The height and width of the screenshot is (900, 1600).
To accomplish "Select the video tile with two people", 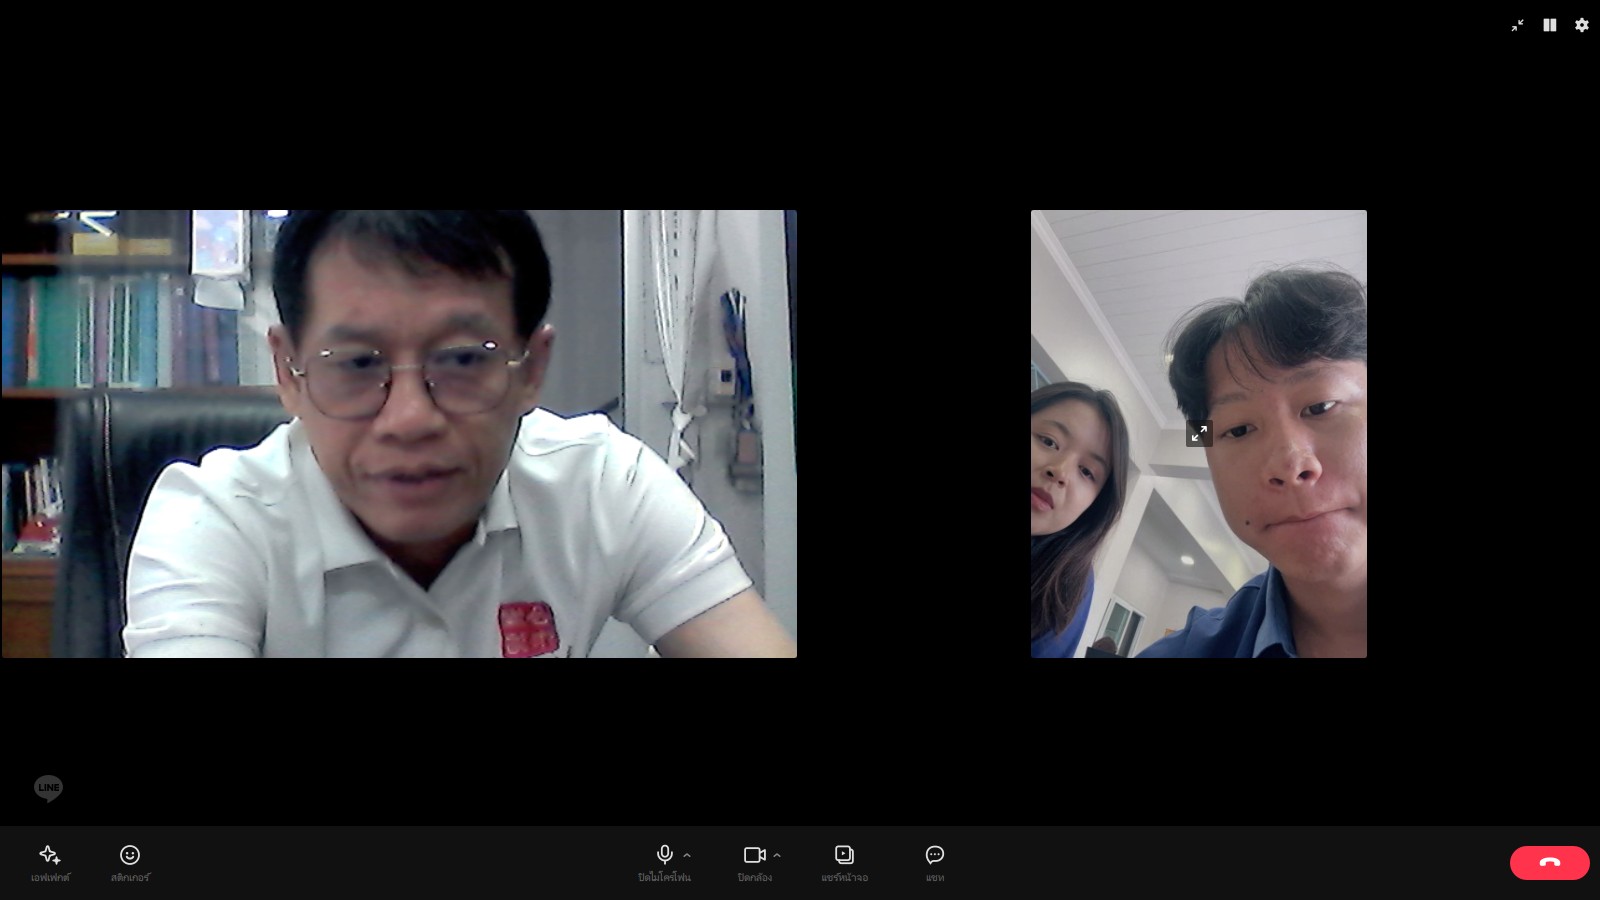I will click(x=1199, y=433).
